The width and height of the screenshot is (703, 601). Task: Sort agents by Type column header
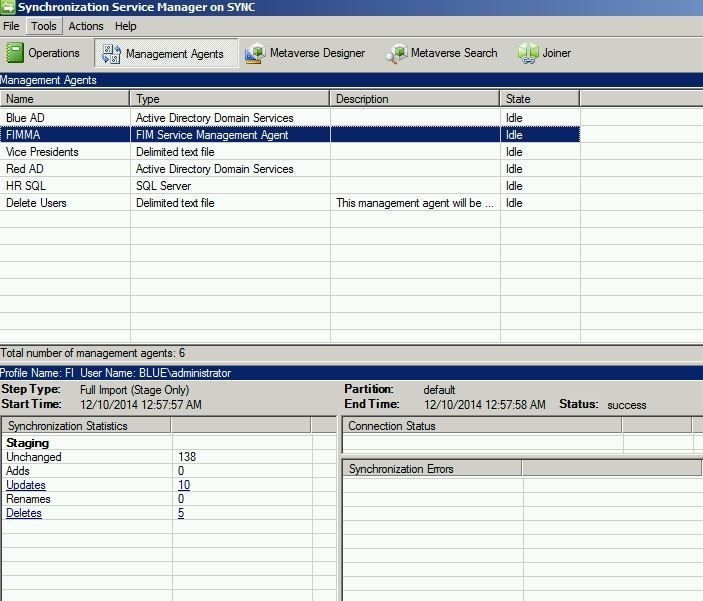click(230, 99)
